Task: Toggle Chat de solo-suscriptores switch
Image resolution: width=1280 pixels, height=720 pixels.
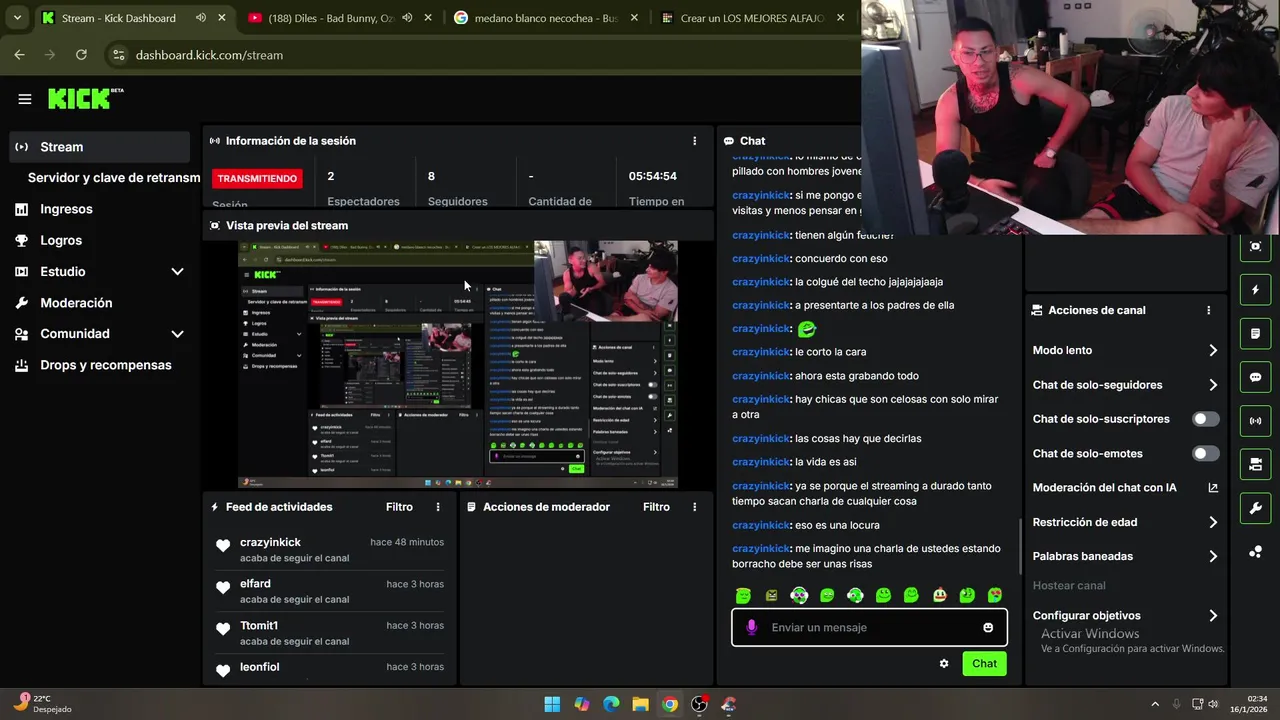Action: tap(1206, 419)
